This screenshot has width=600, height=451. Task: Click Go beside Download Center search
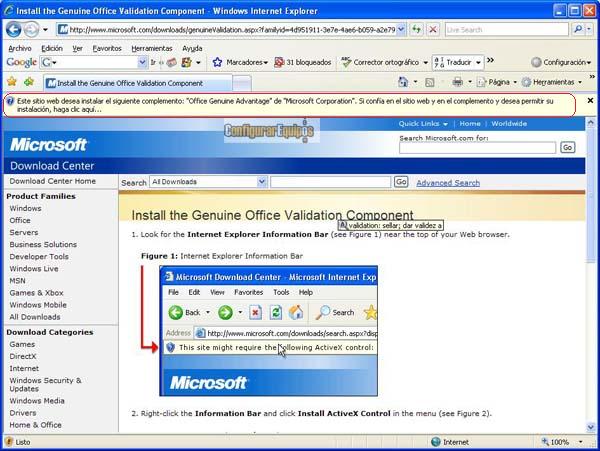click(x=401, y=182)
